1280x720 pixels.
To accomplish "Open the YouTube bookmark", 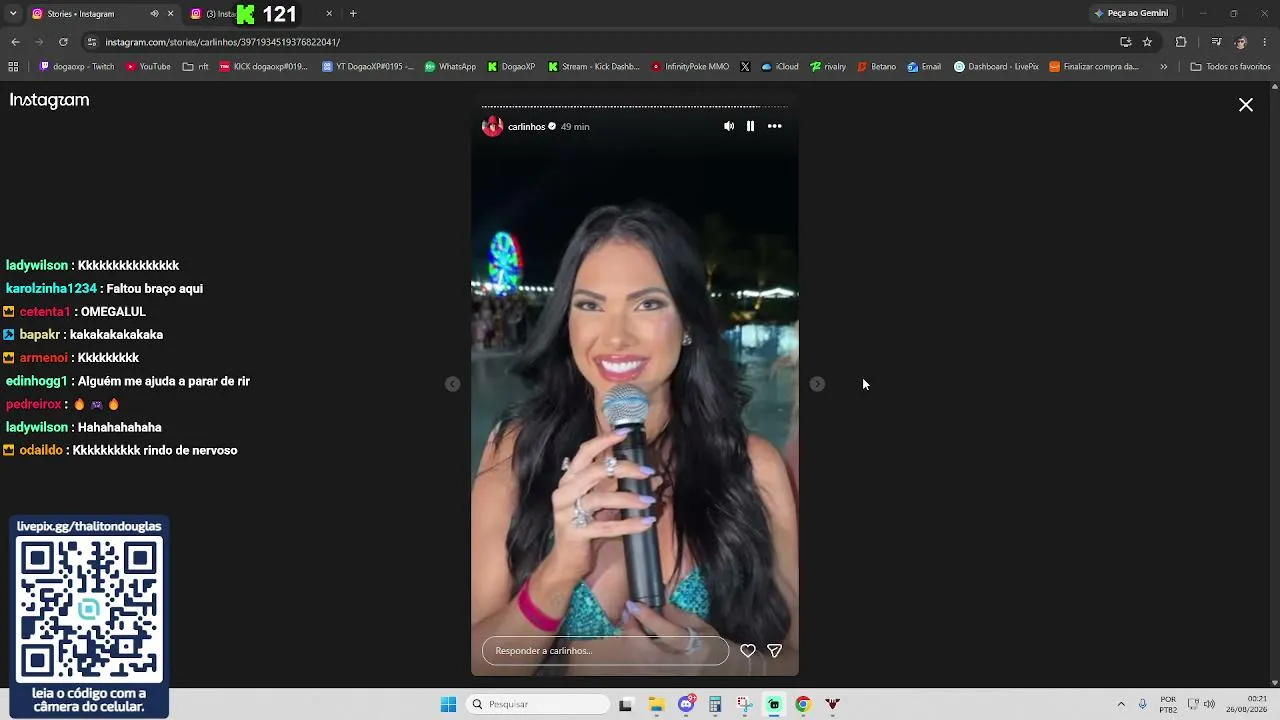I will tap(148, 67).
